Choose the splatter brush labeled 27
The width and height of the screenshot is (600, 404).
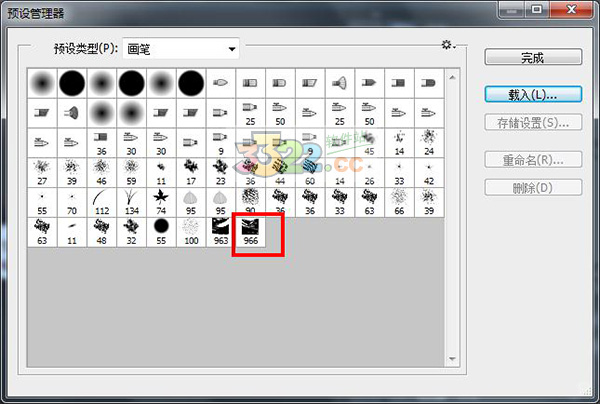43,172
